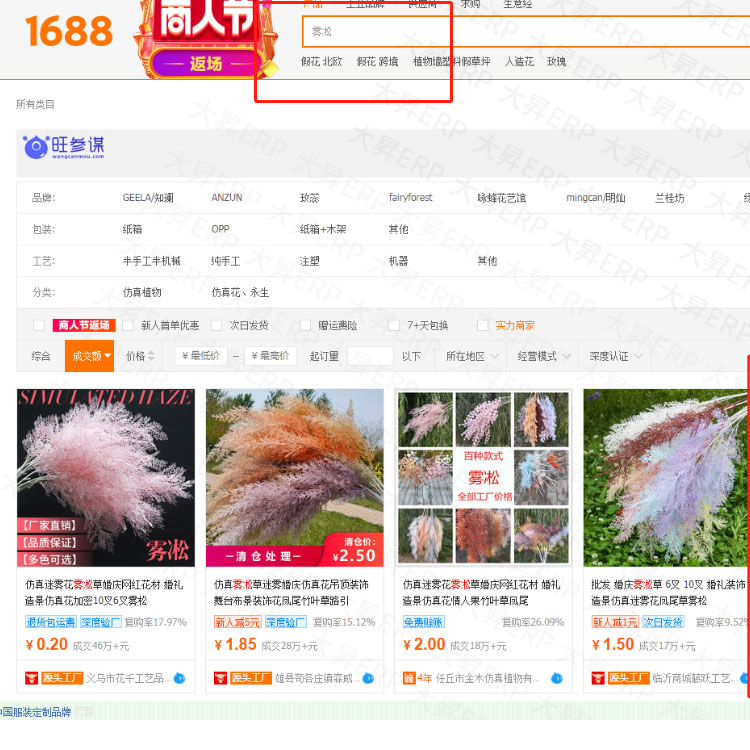Click the 1688 logo

(x=68, y=31)
